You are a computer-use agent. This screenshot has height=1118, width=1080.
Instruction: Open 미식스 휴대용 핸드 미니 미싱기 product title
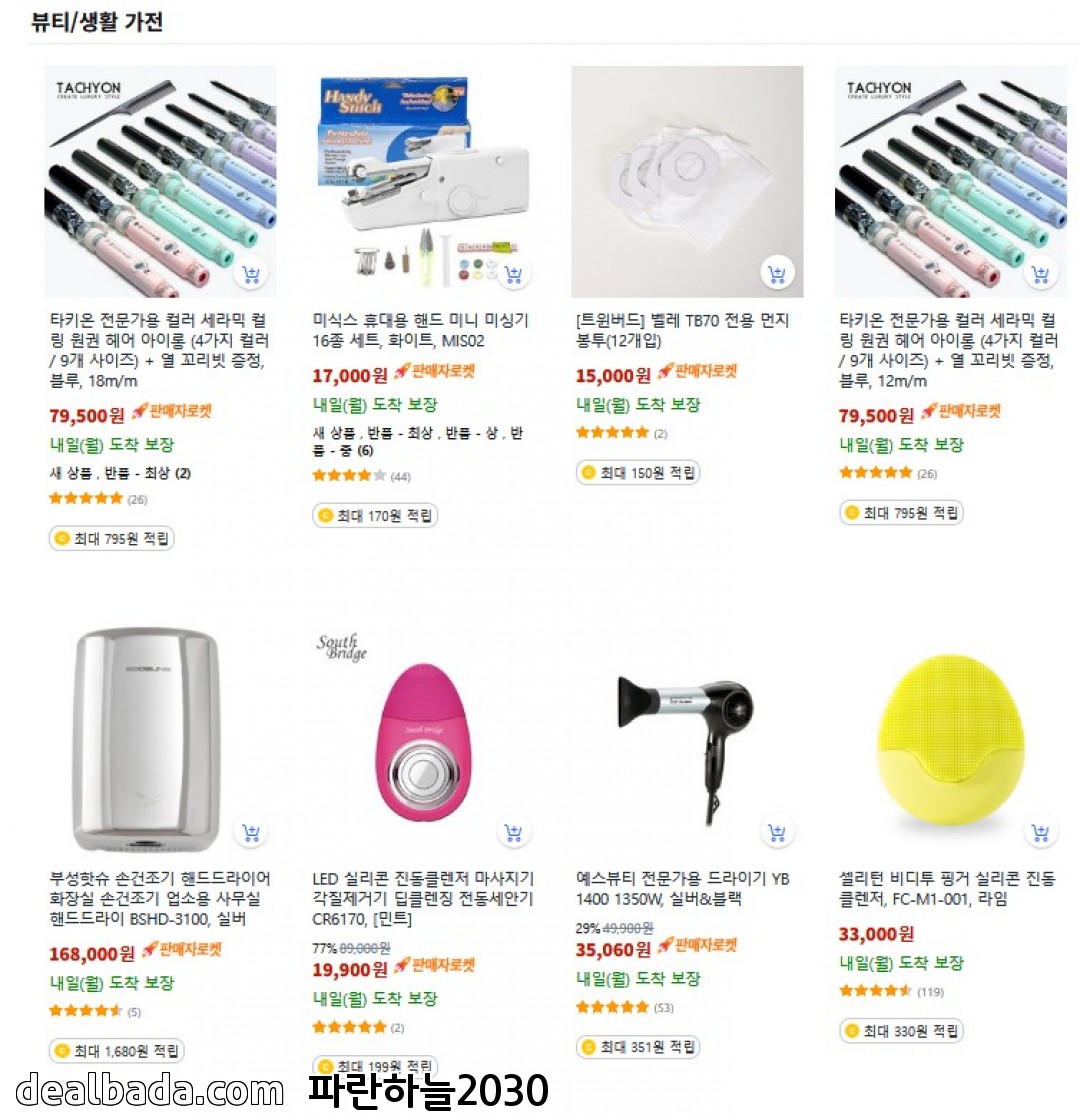point(420,330)
